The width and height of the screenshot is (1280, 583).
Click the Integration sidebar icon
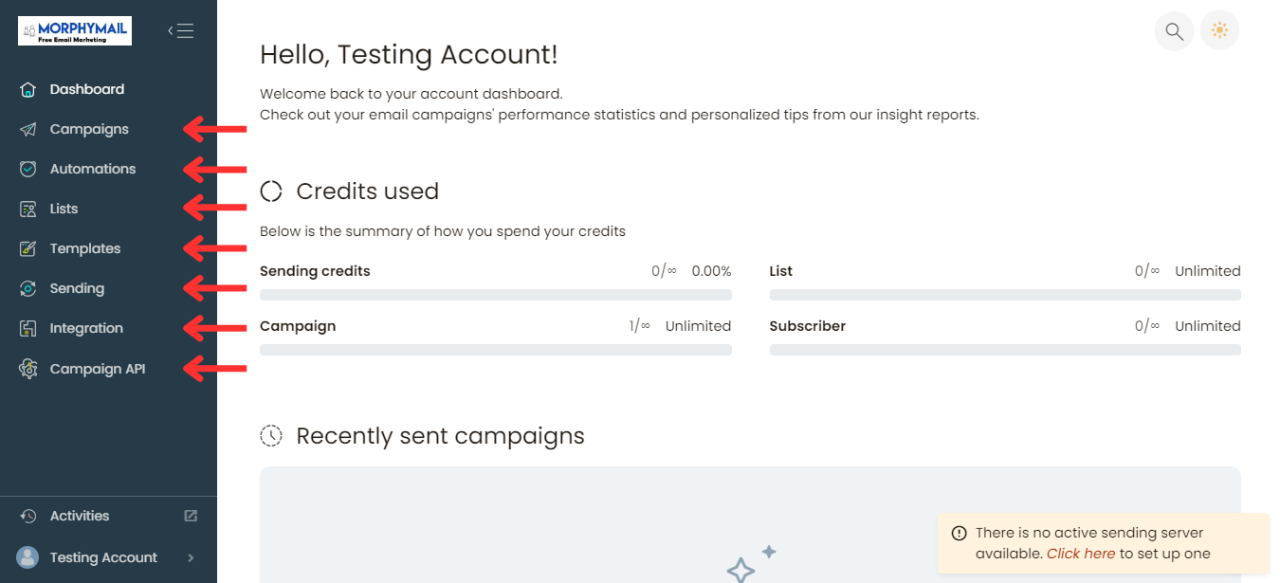pos(27,328)
